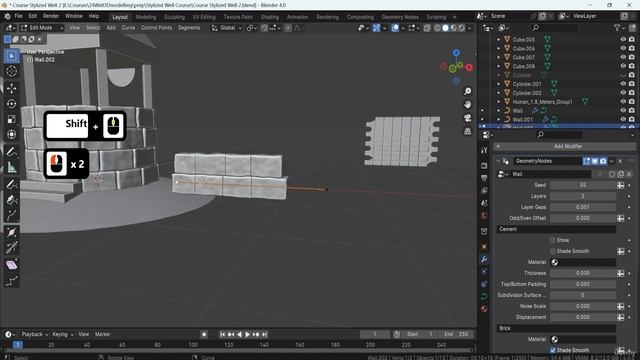Hide Cylinder.001 in viewport

click(623, 83)
